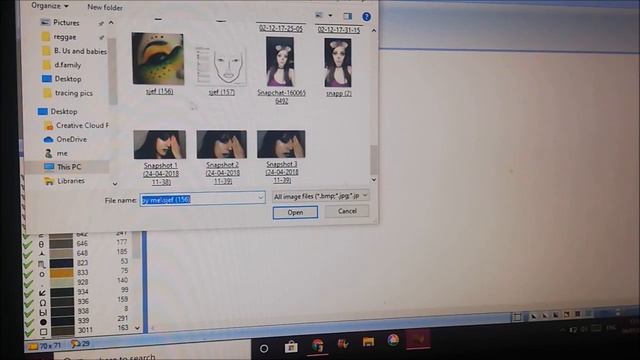Select the pale green swatch 928
Image resolution: width=640 pixels, height=360 pixels.
[x=62, y=282]
